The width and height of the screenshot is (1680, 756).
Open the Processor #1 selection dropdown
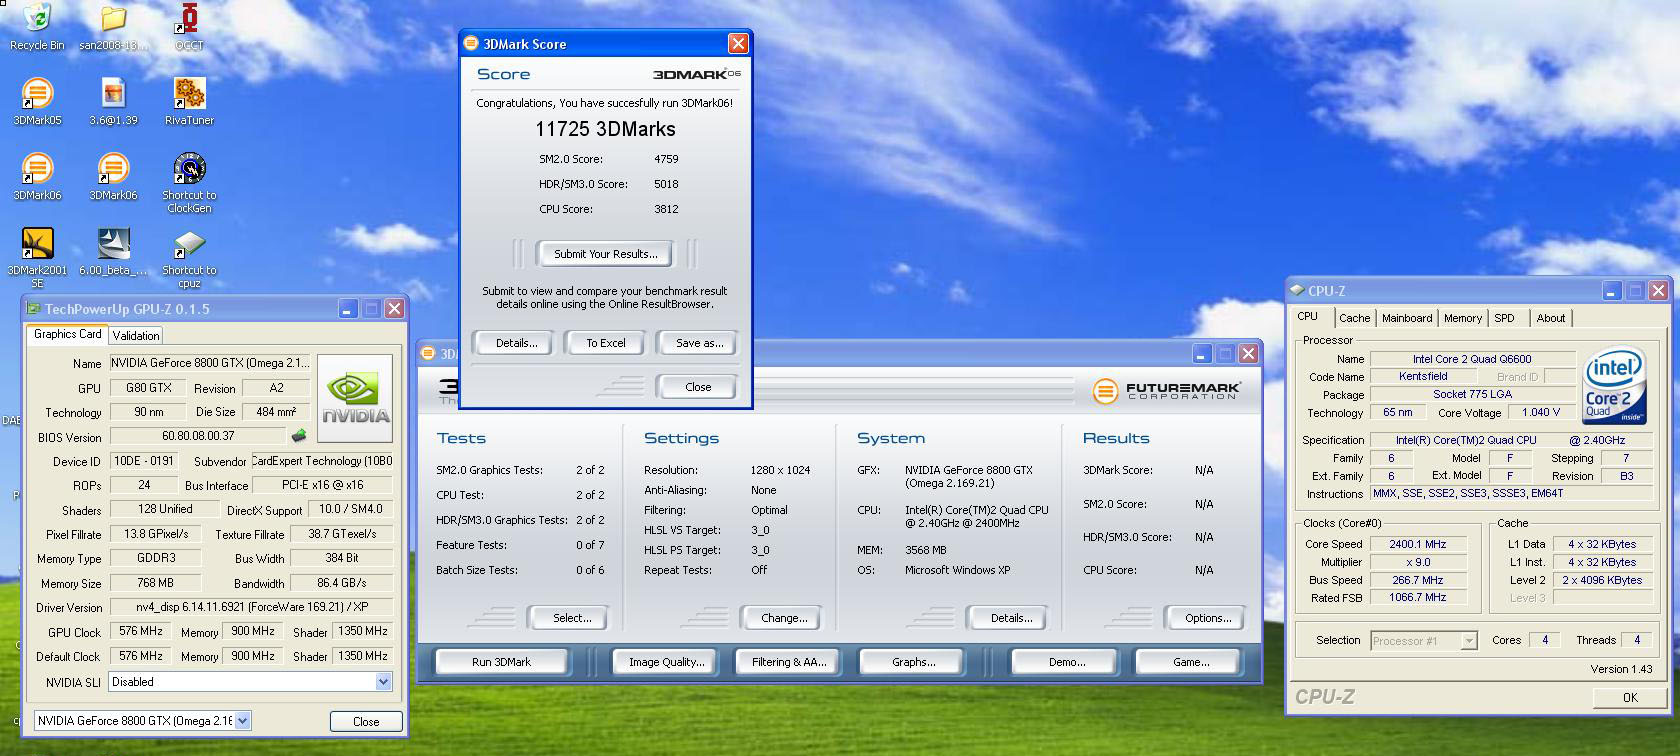(1469, 641)
